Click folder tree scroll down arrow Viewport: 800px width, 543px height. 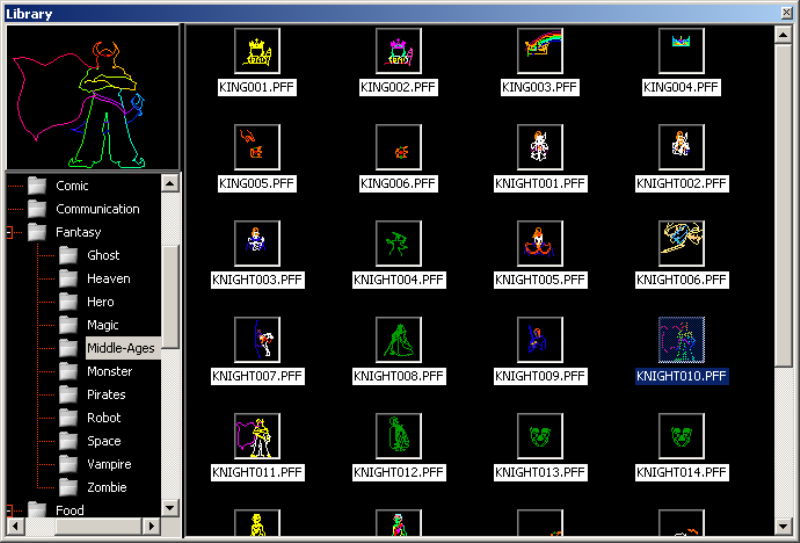point(170,508)
